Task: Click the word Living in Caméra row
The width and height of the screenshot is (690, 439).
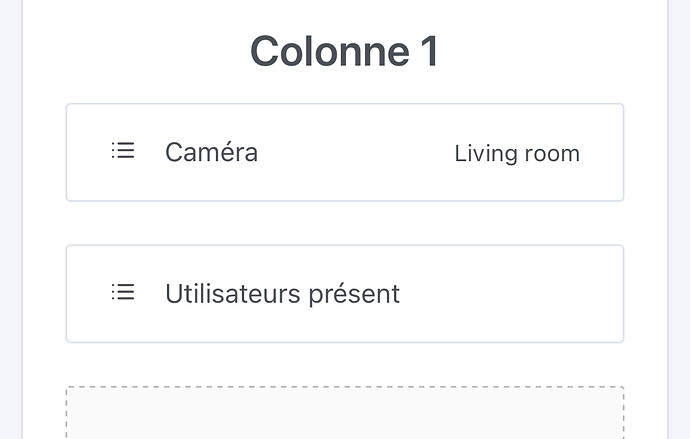Action: (x=484, y=154)
